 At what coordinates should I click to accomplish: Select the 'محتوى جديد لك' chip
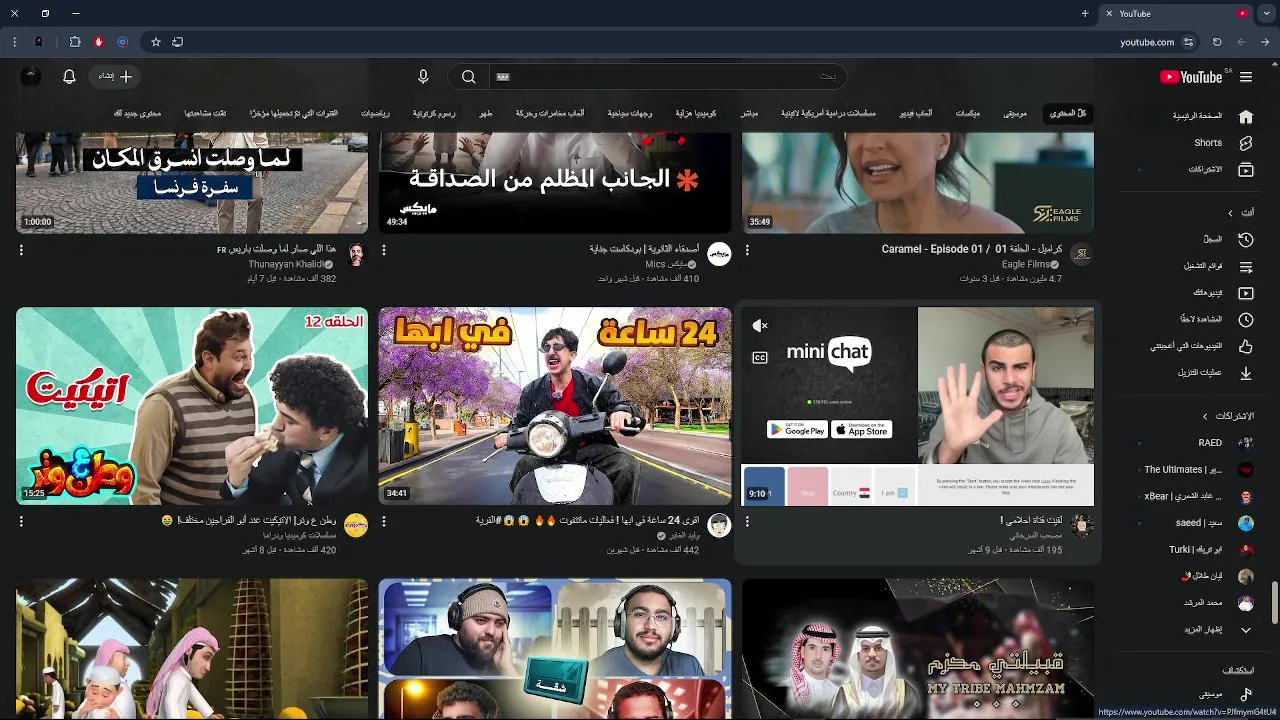tap(137, 114)
